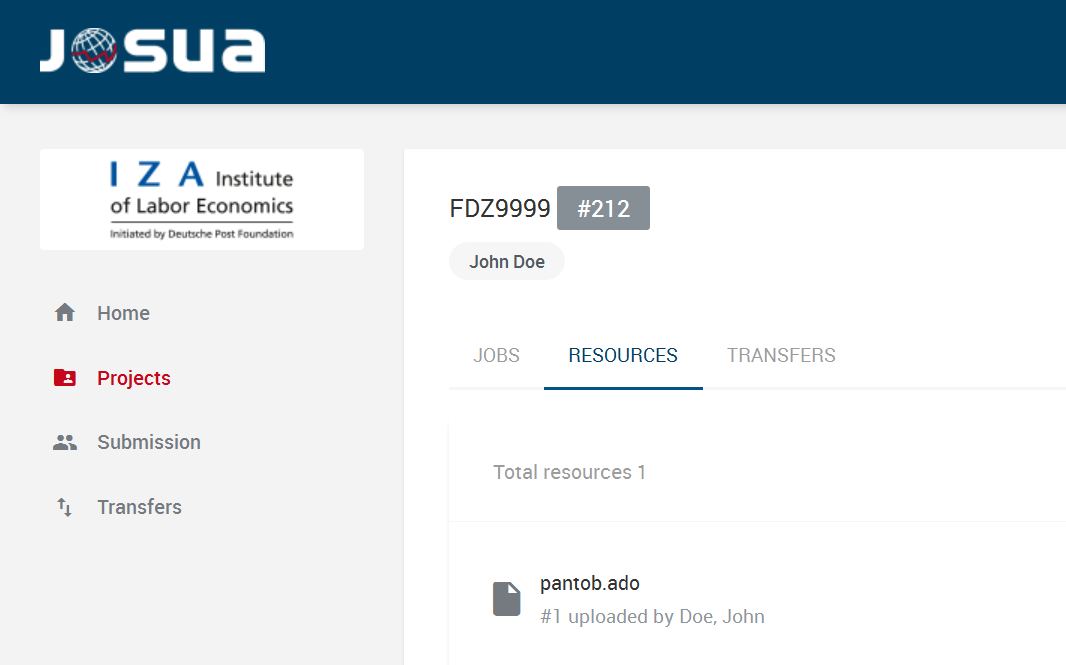The height and width of the screenshot is (665, 1066).
Task: Go to the Home menu label
Action: tap(123, 313)
